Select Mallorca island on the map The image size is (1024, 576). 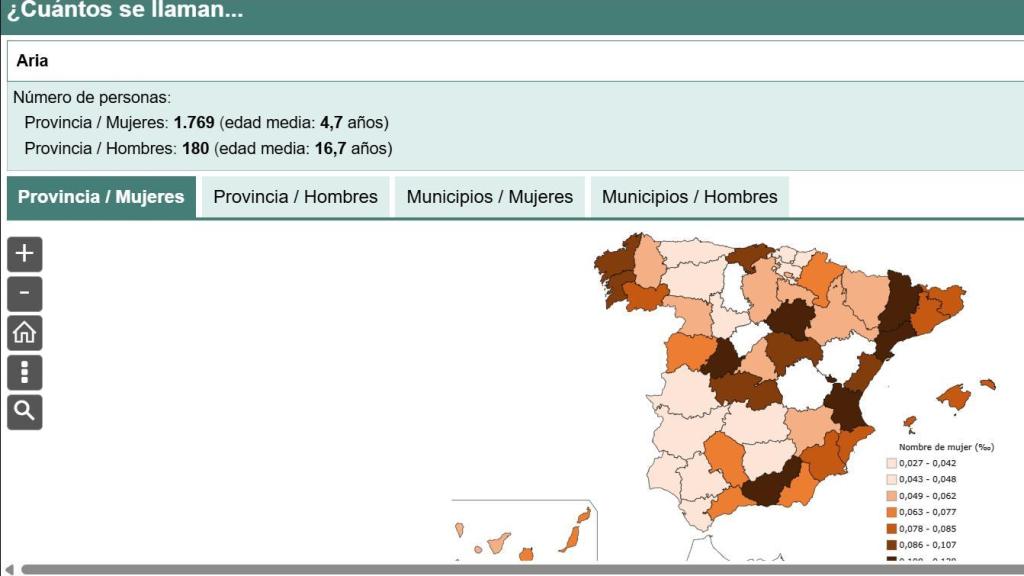click(954, 398)
